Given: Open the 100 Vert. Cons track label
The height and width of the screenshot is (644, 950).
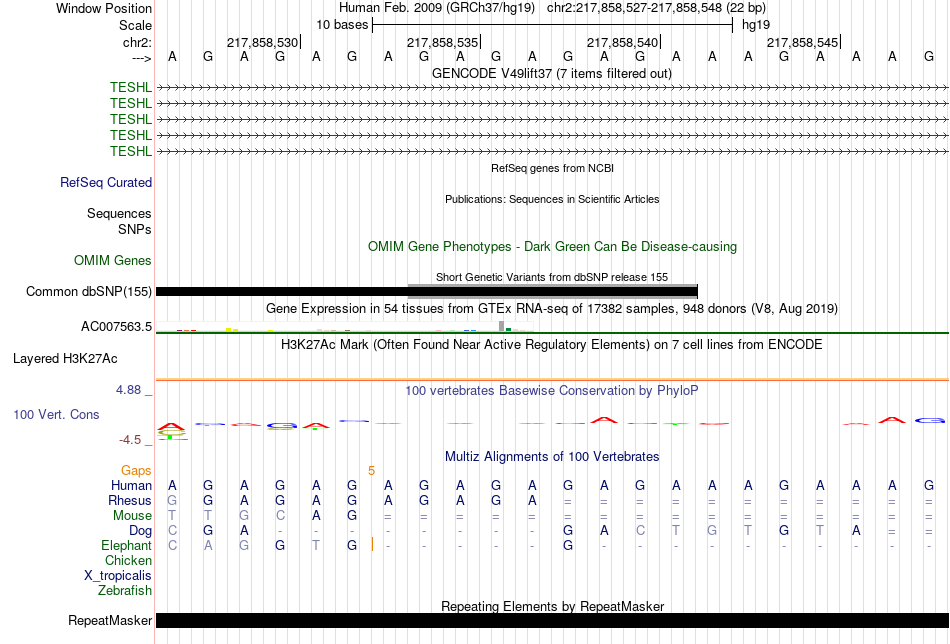Looking at the screenshot, I should (56, 414).
